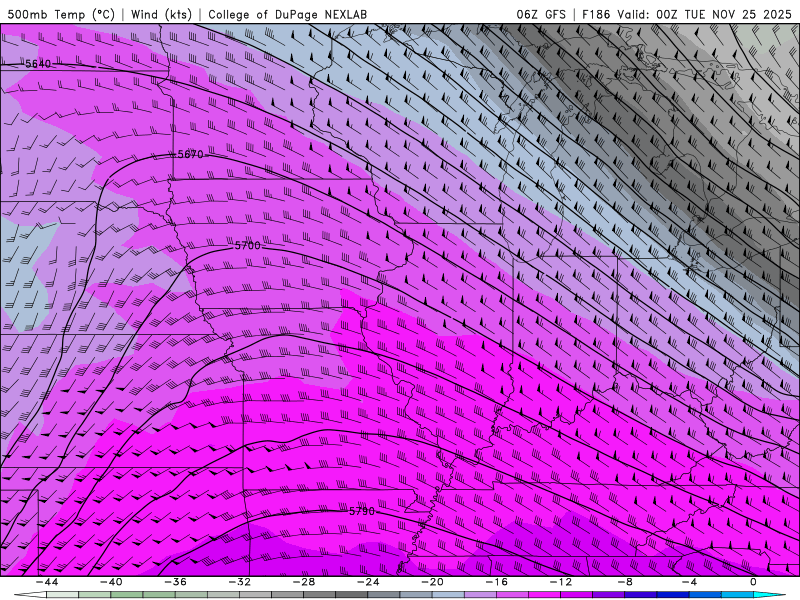This screenshot has height=600, width=800.
Task: Click the 'College of DuPage NEXLAB' credit text
Action: (x=287, y=14)
